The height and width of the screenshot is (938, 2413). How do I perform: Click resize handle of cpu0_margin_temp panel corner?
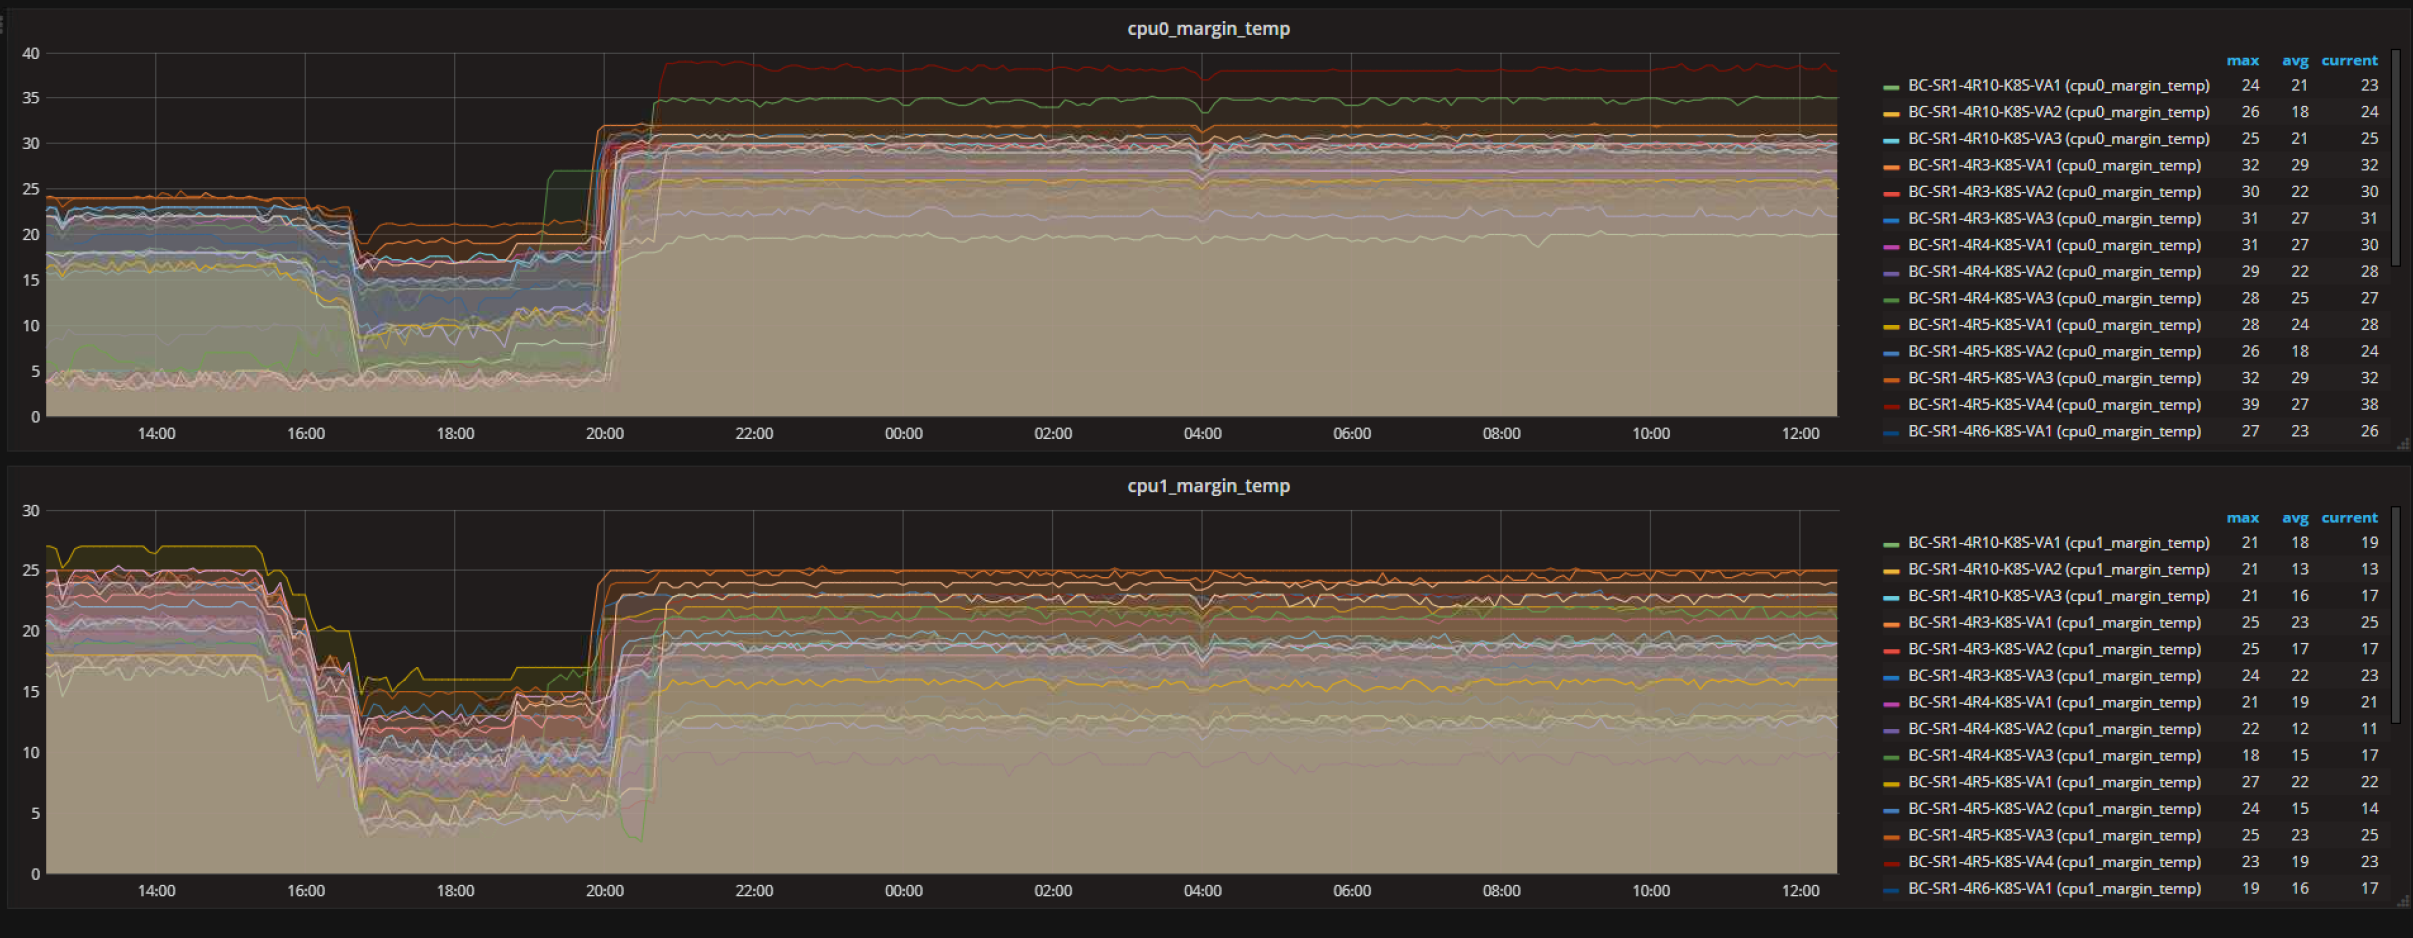pos(2403,445)
